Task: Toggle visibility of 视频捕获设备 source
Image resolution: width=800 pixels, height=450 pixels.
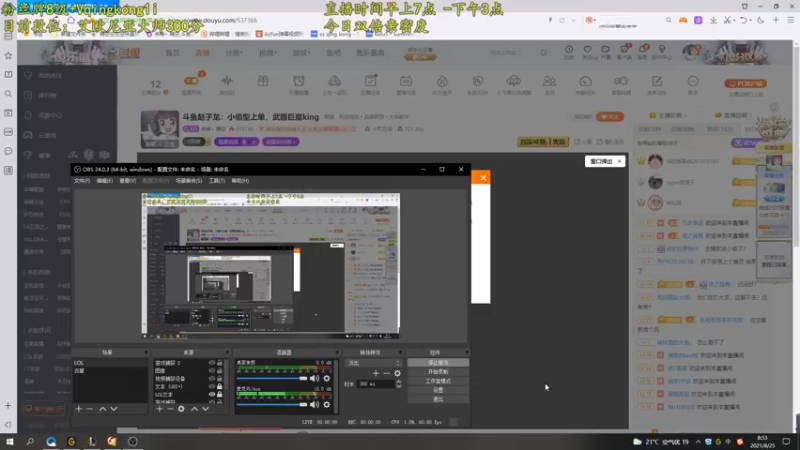Action: [x=212, y=379]
